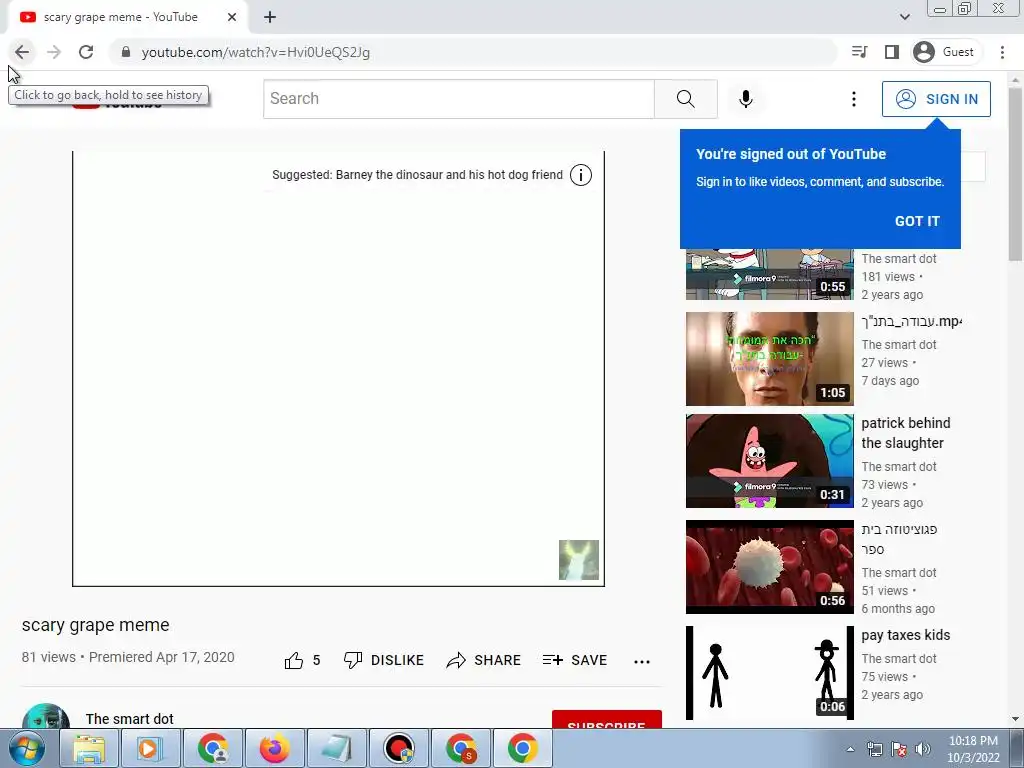Screen dimensions: 1024x768
Task: Click the volume speaker tray icon
Action: pos(923,749)
